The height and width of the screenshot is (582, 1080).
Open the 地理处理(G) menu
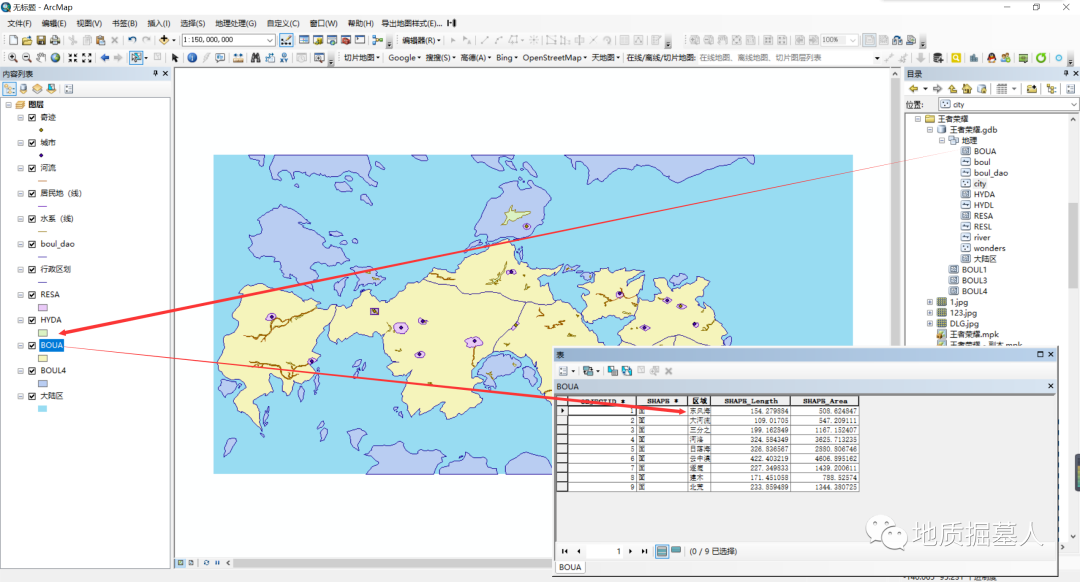pyautogui.click(x=236, y=23)
